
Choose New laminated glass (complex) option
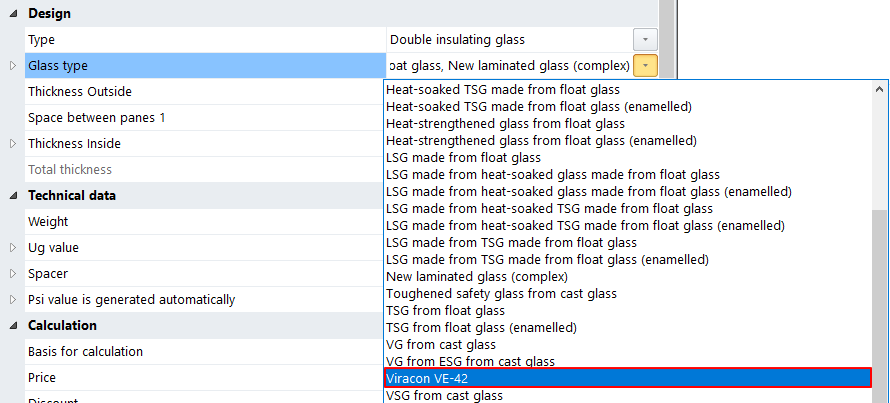click(478, 276)
